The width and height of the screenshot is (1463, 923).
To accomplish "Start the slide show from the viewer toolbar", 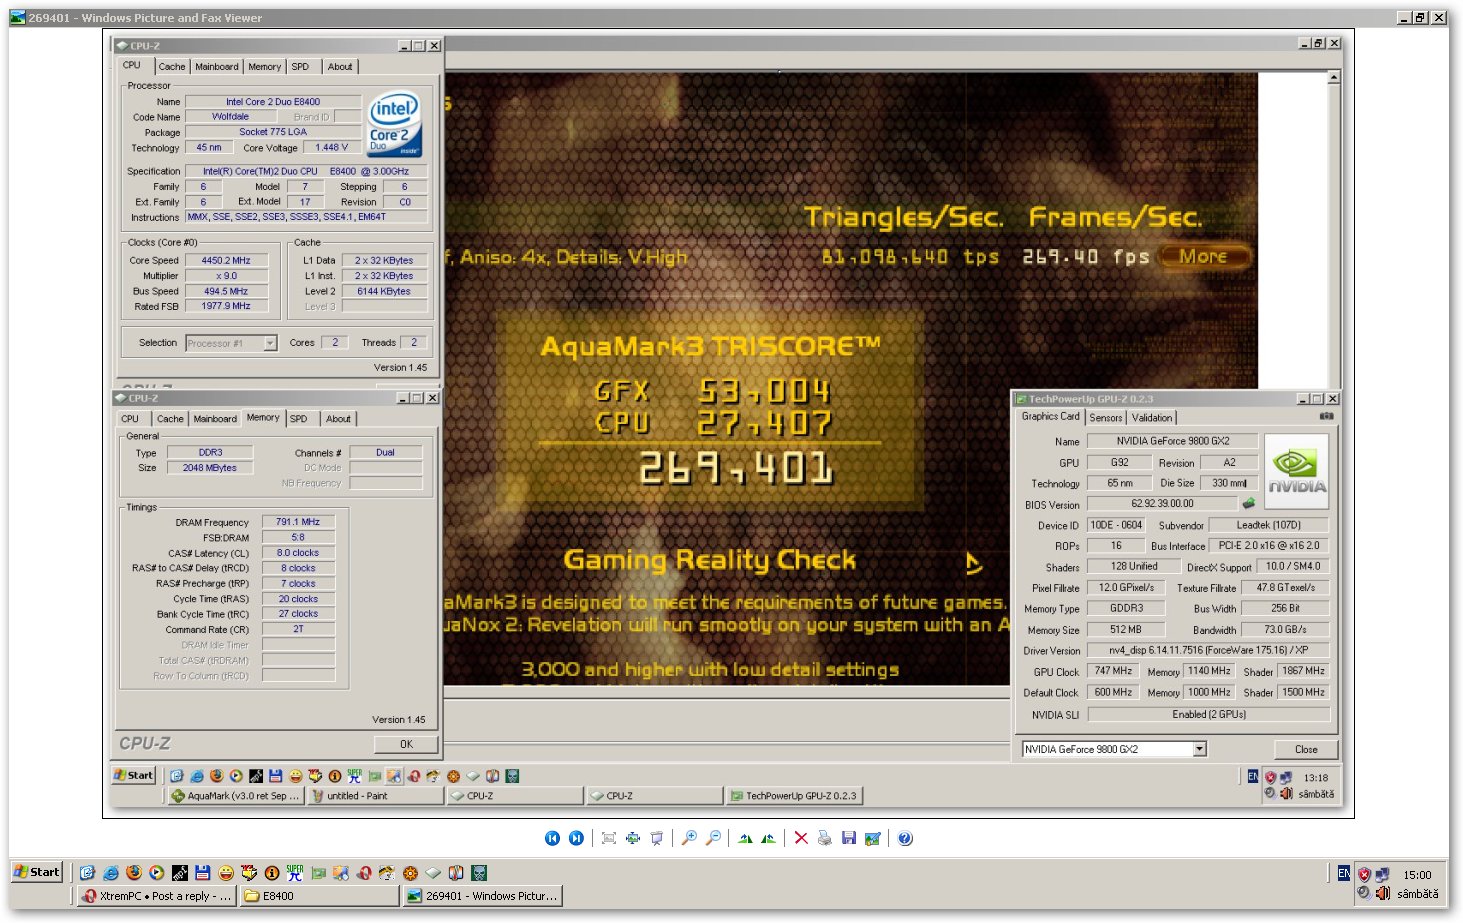I will pyautogui.click(x=656, y=838).
